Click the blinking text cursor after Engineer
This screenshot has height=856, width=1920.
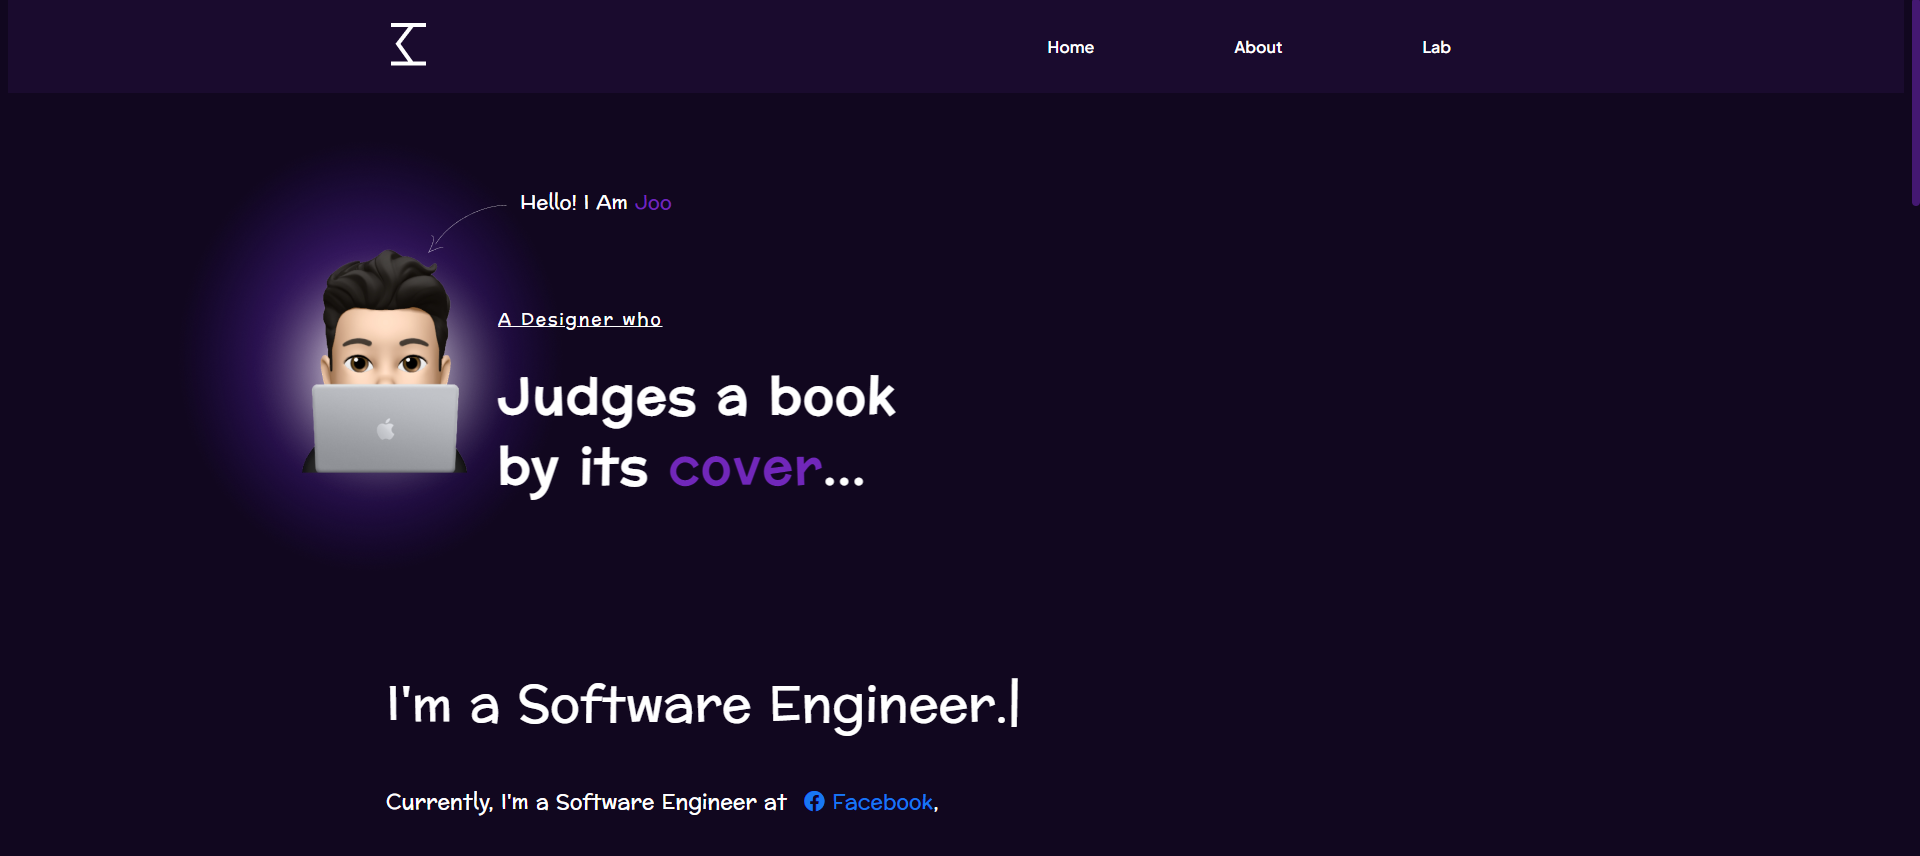click(1015, 703)
